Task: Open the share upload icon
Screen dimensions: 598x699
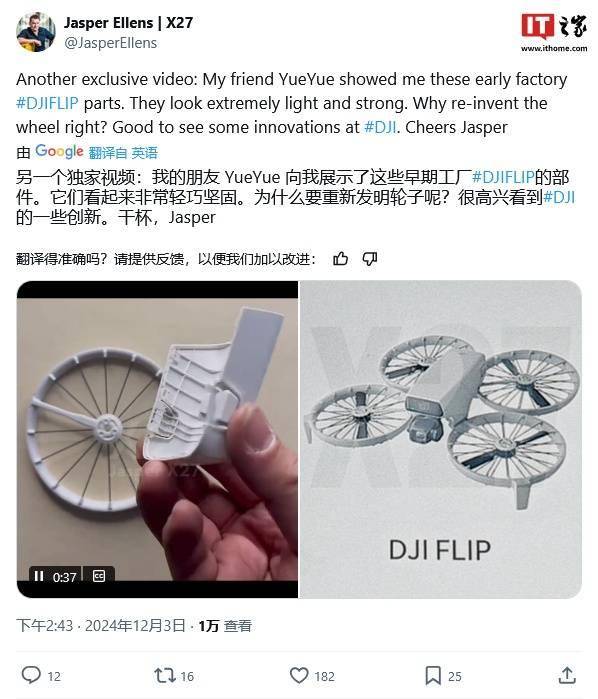Action: pos(567,675)
